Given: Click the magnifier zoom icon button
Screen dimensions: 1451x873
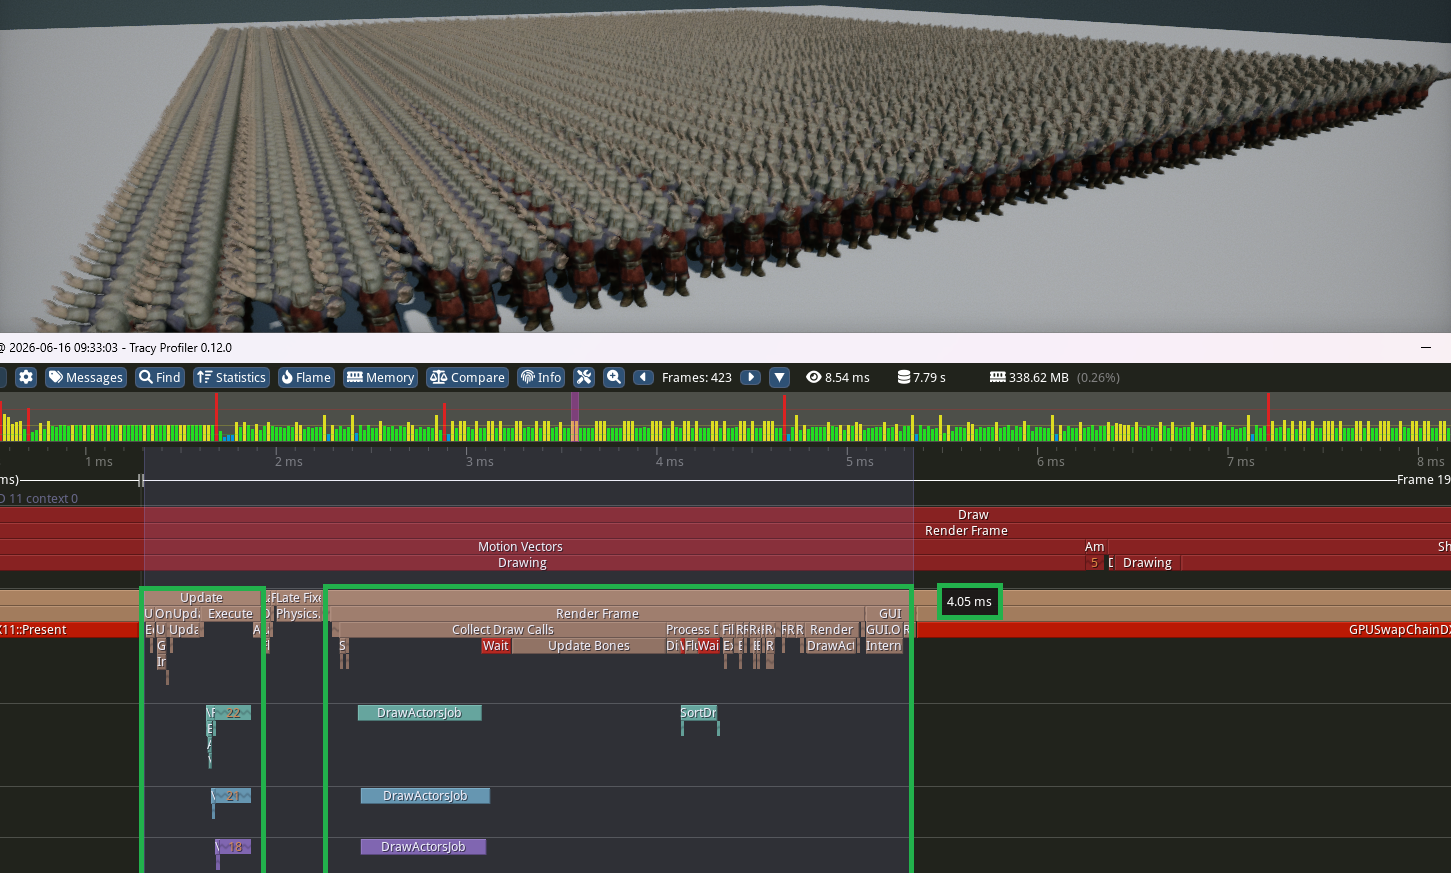Looking at the screenshot, I should 614,377.
